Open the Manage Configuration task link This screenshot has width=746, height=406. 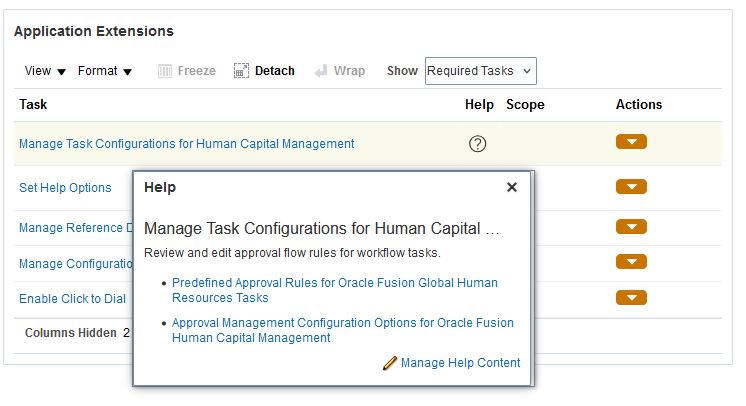tap(76, 264)
